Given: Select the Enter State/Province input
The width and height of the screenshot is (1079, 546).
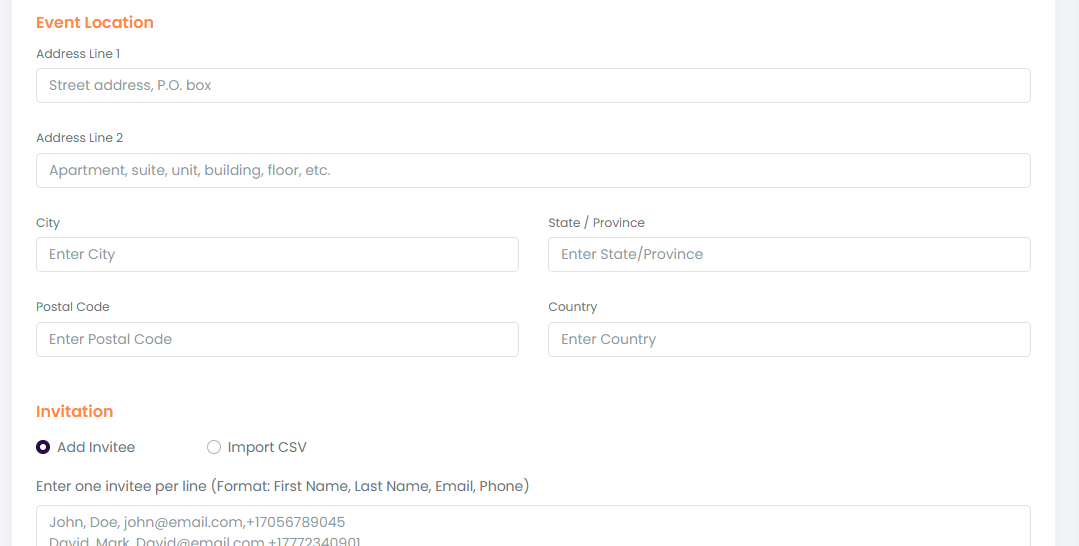Looking at the screenshot, I should (789, 254).
